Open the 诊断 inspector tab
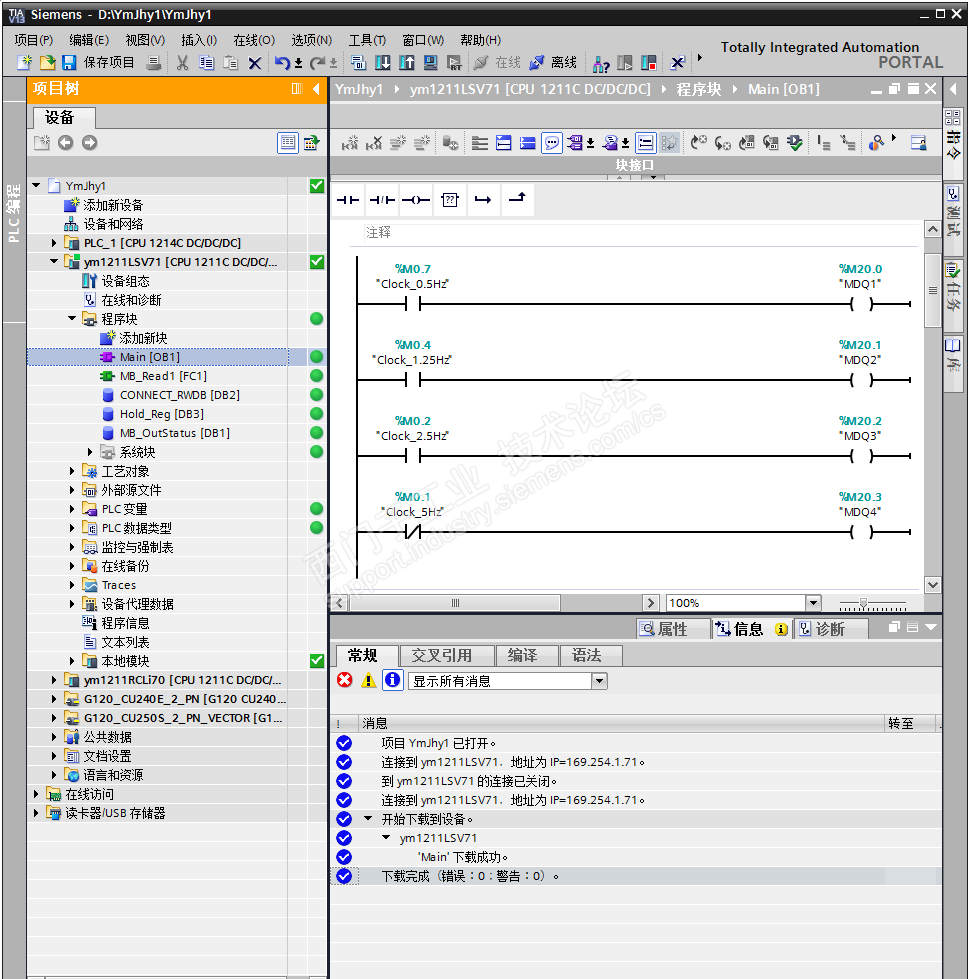 pyautogui.click(x=830, y=629)
